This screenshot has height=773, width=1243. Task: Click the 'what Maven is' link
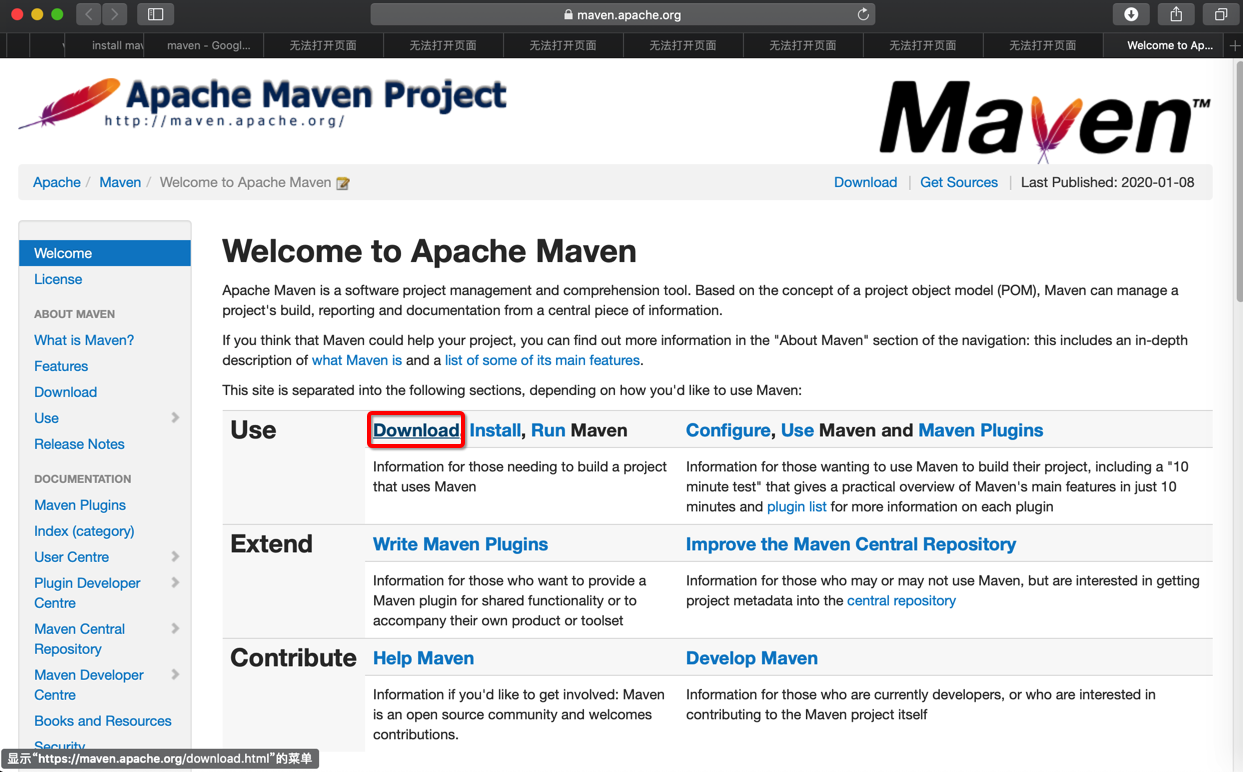(x=357, y=360)
